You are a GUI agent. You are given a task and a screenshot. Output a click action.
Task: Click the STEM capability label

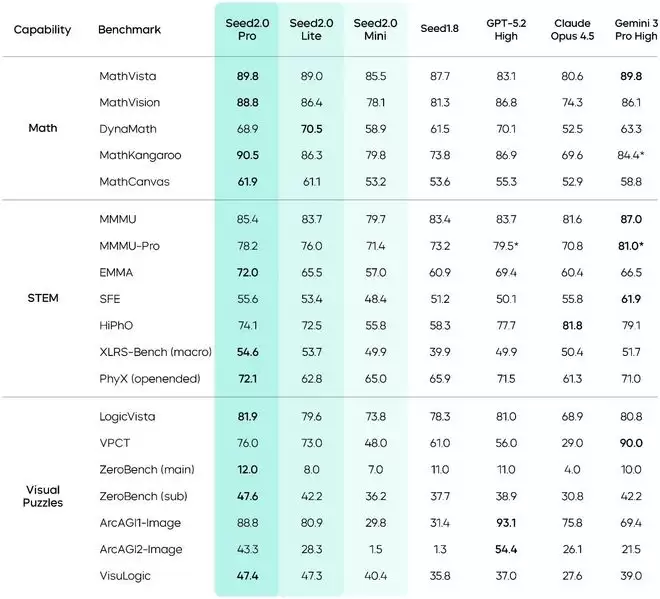click(x=42, y=297)
